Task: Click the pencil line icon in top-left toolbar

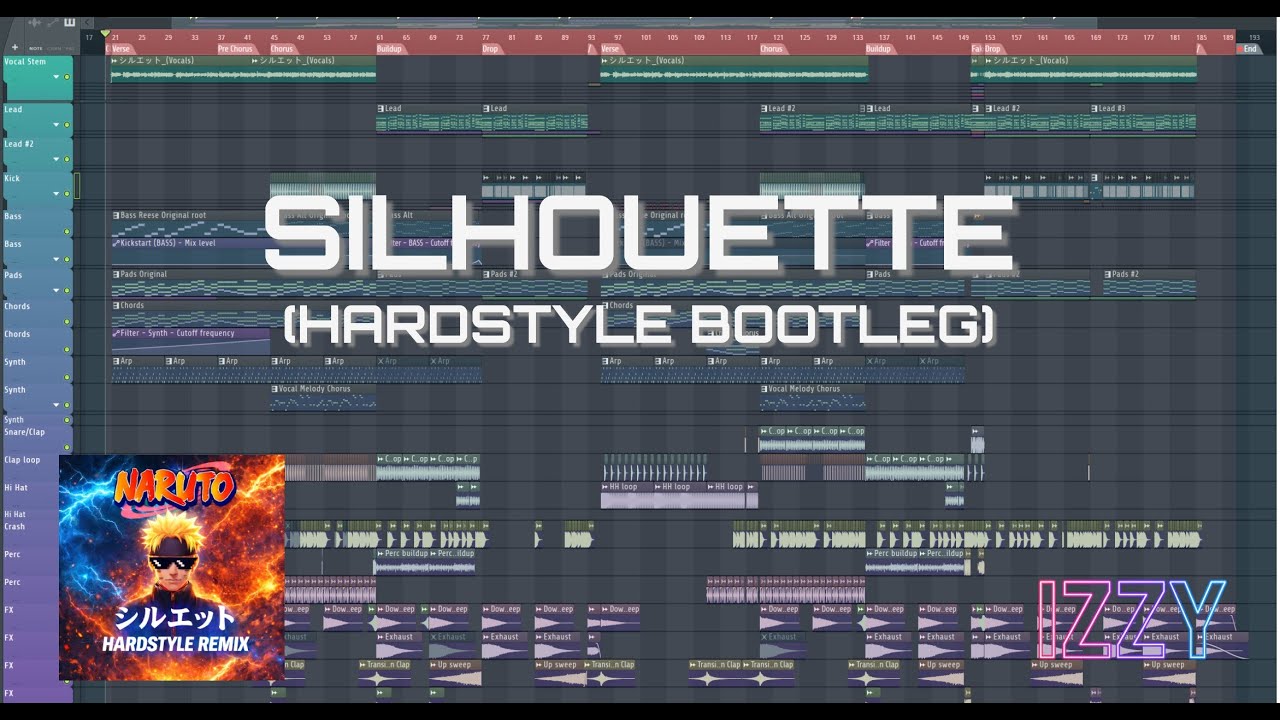Action: point(53,22)
